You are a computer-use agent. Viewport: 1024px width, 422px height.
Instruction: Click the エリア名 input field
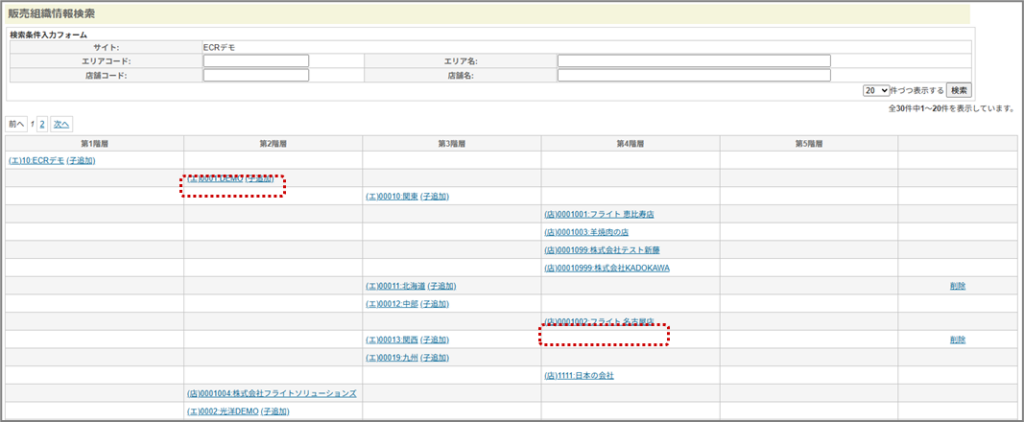point(693,61)
